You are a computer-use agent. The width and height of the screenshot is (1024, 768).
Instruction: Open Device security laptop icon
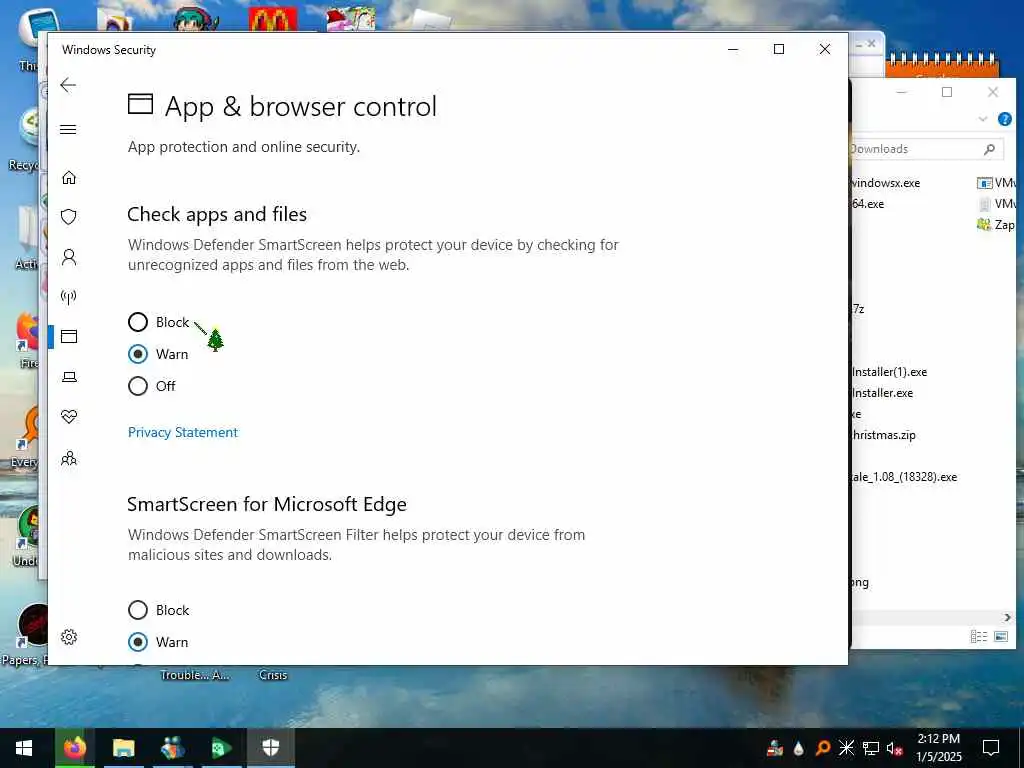tap(69, 377)
